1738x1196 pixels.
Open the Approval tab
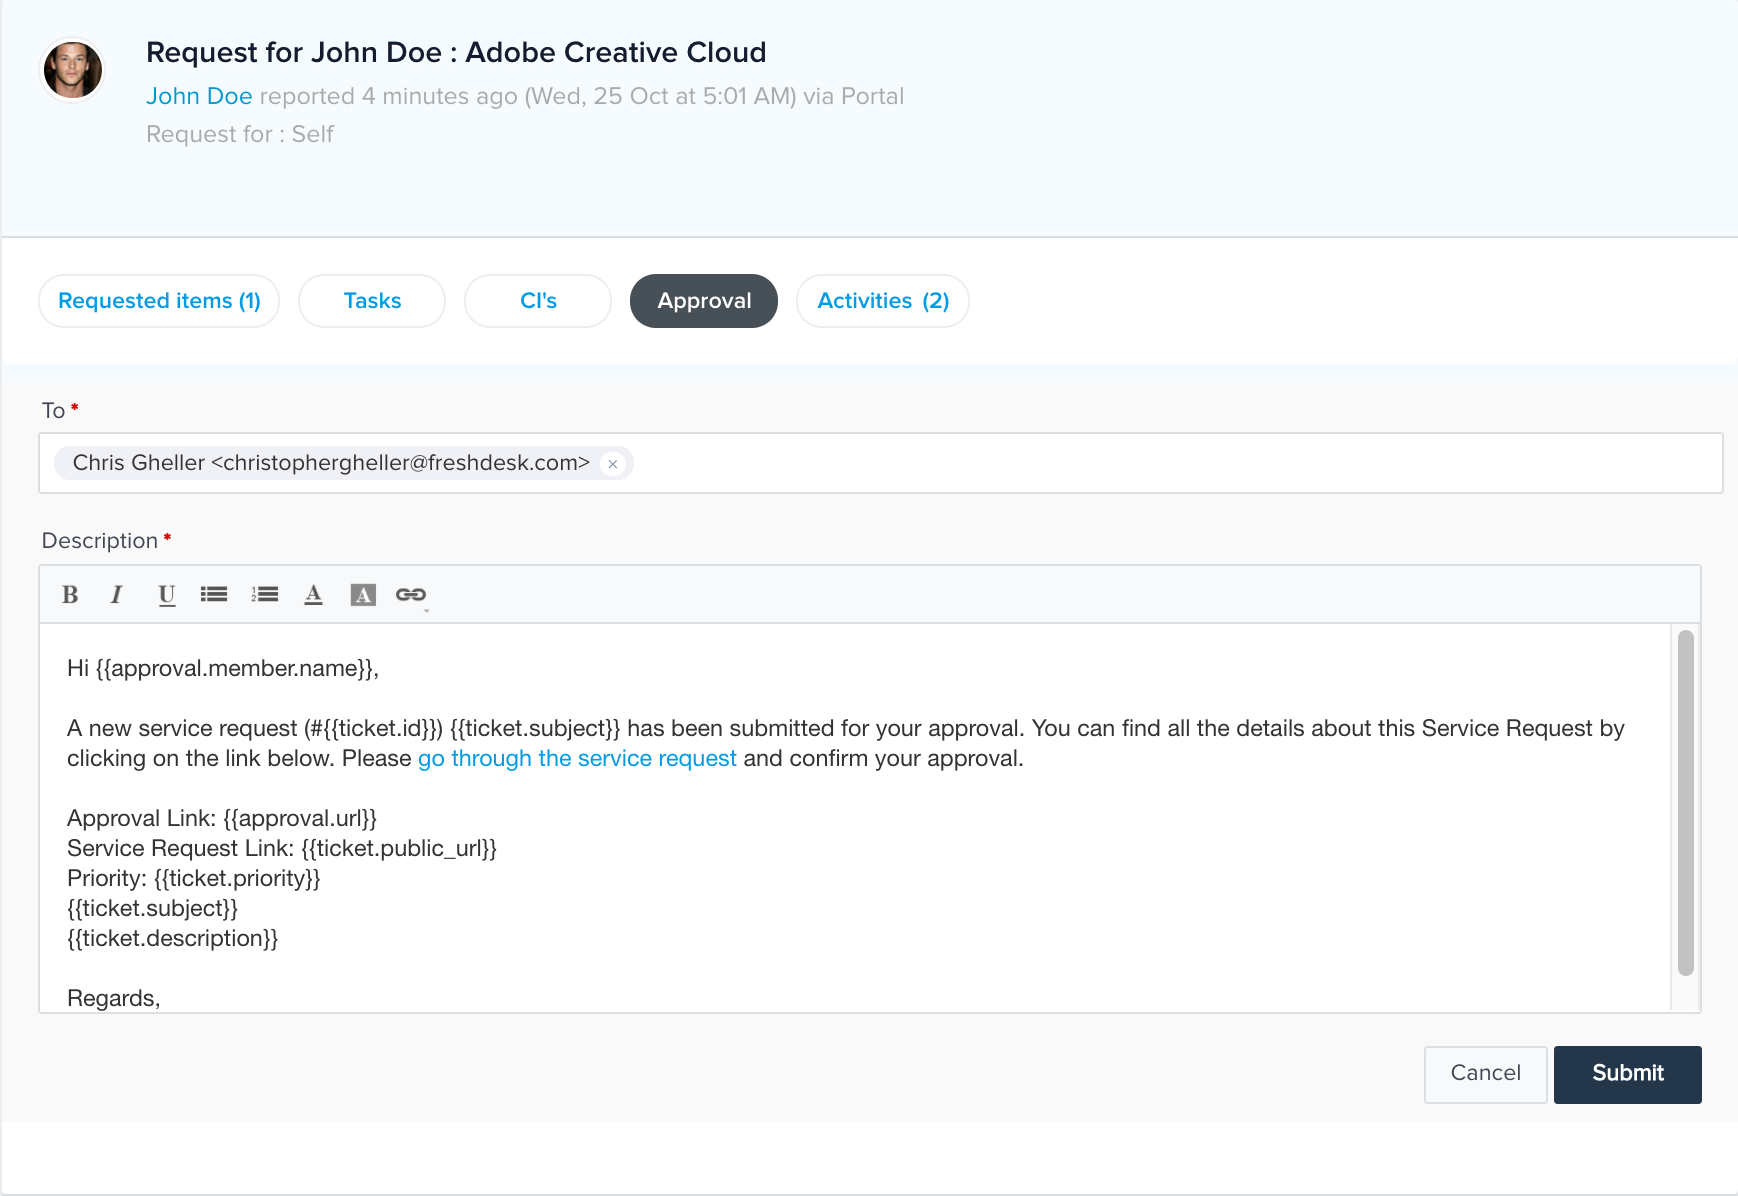click(703, 300)
